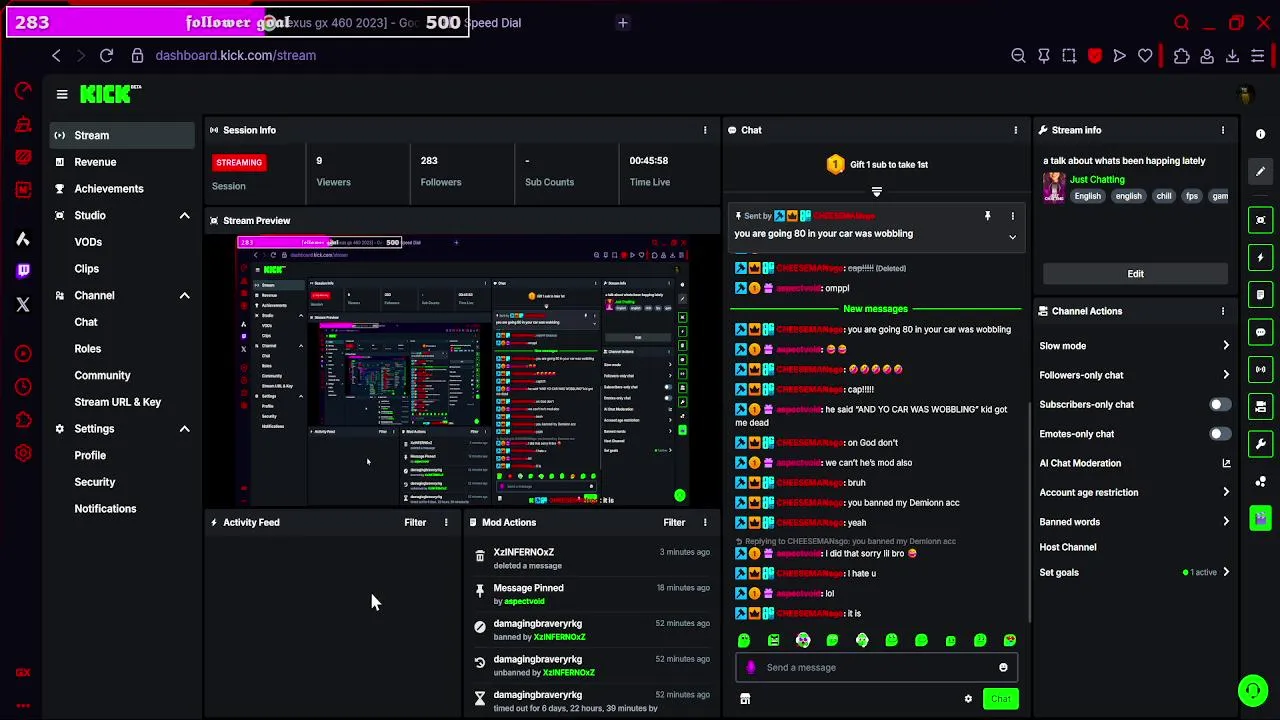
Task: Expand Account age restriction options
Action: [x=1226, y=492]
